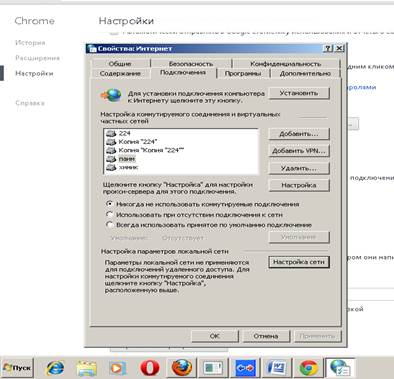Viewport: 394px width, 379px height.
Task: Open Настройка сети LAN settings
Action: coord(299,262)
